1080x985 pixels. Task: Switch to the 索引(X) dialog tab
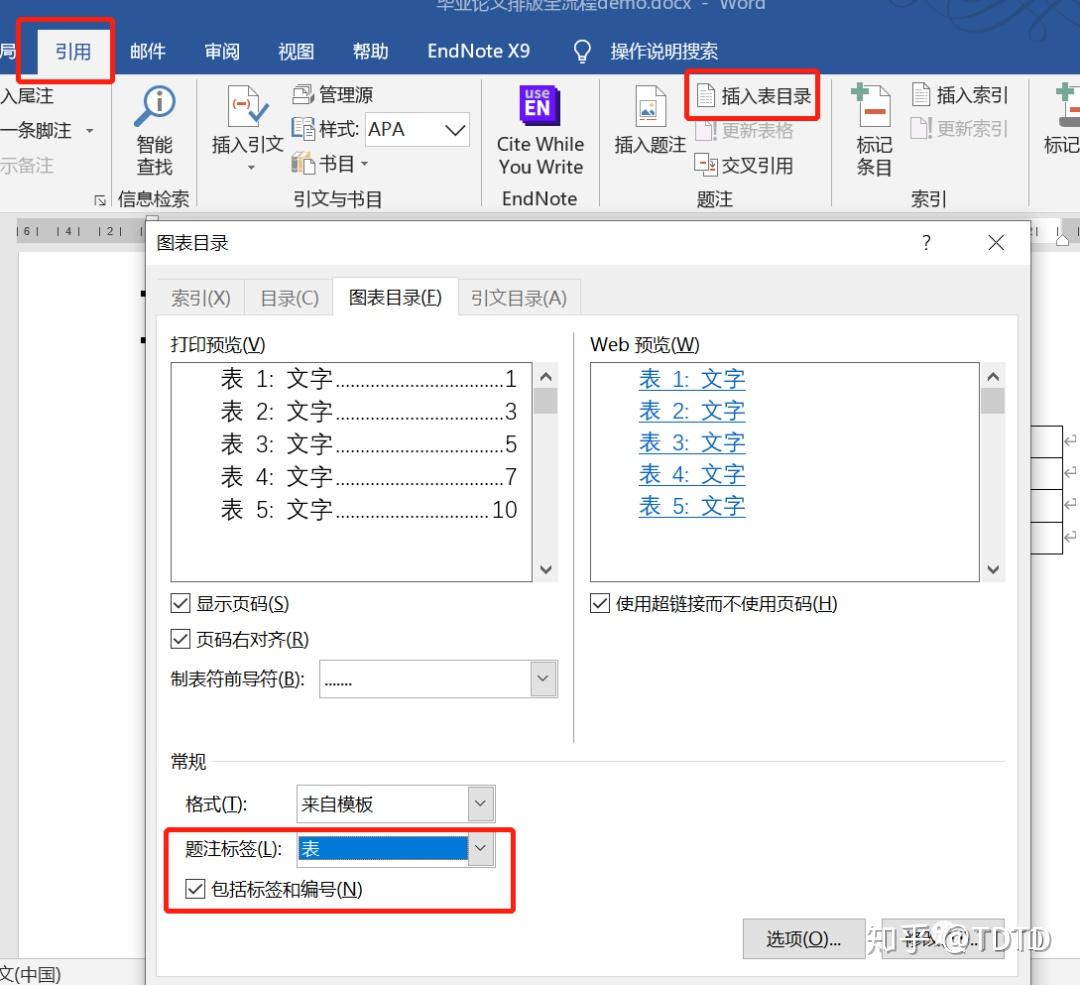[200, 298]
